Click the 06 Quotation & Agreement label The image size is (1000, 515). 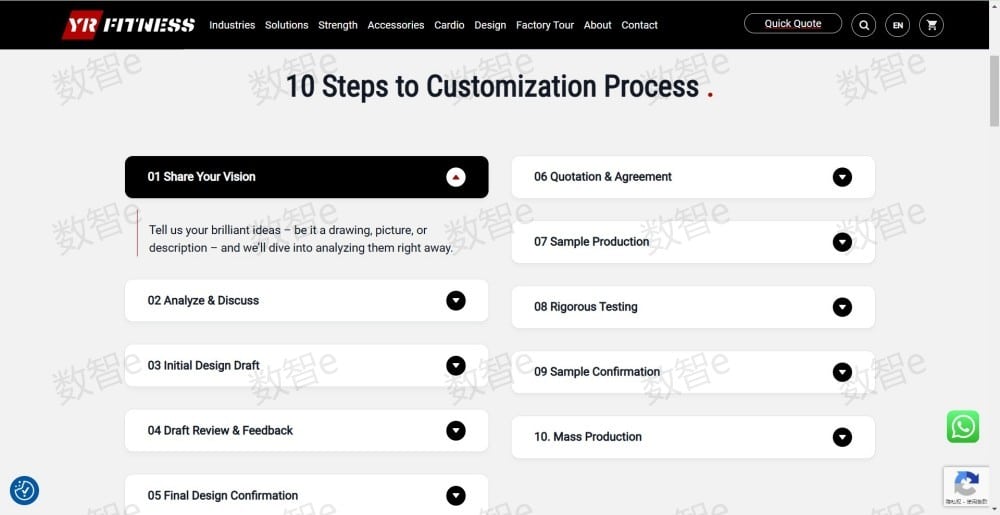603,177
